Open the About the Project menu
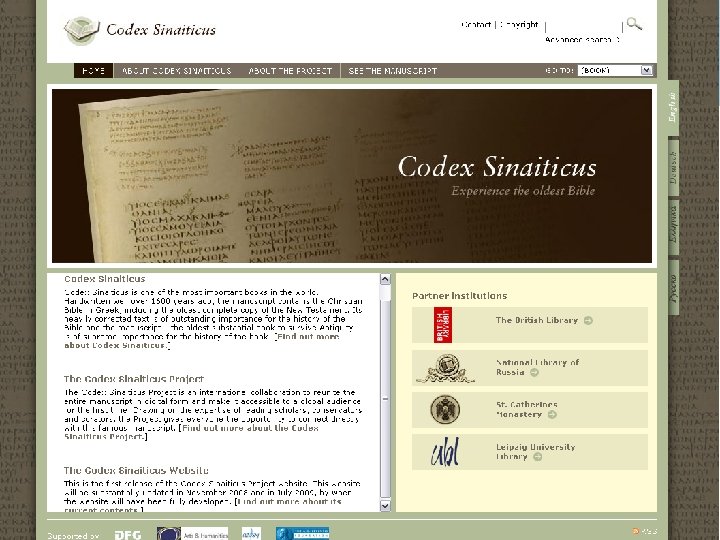 [x=290, y=71]
